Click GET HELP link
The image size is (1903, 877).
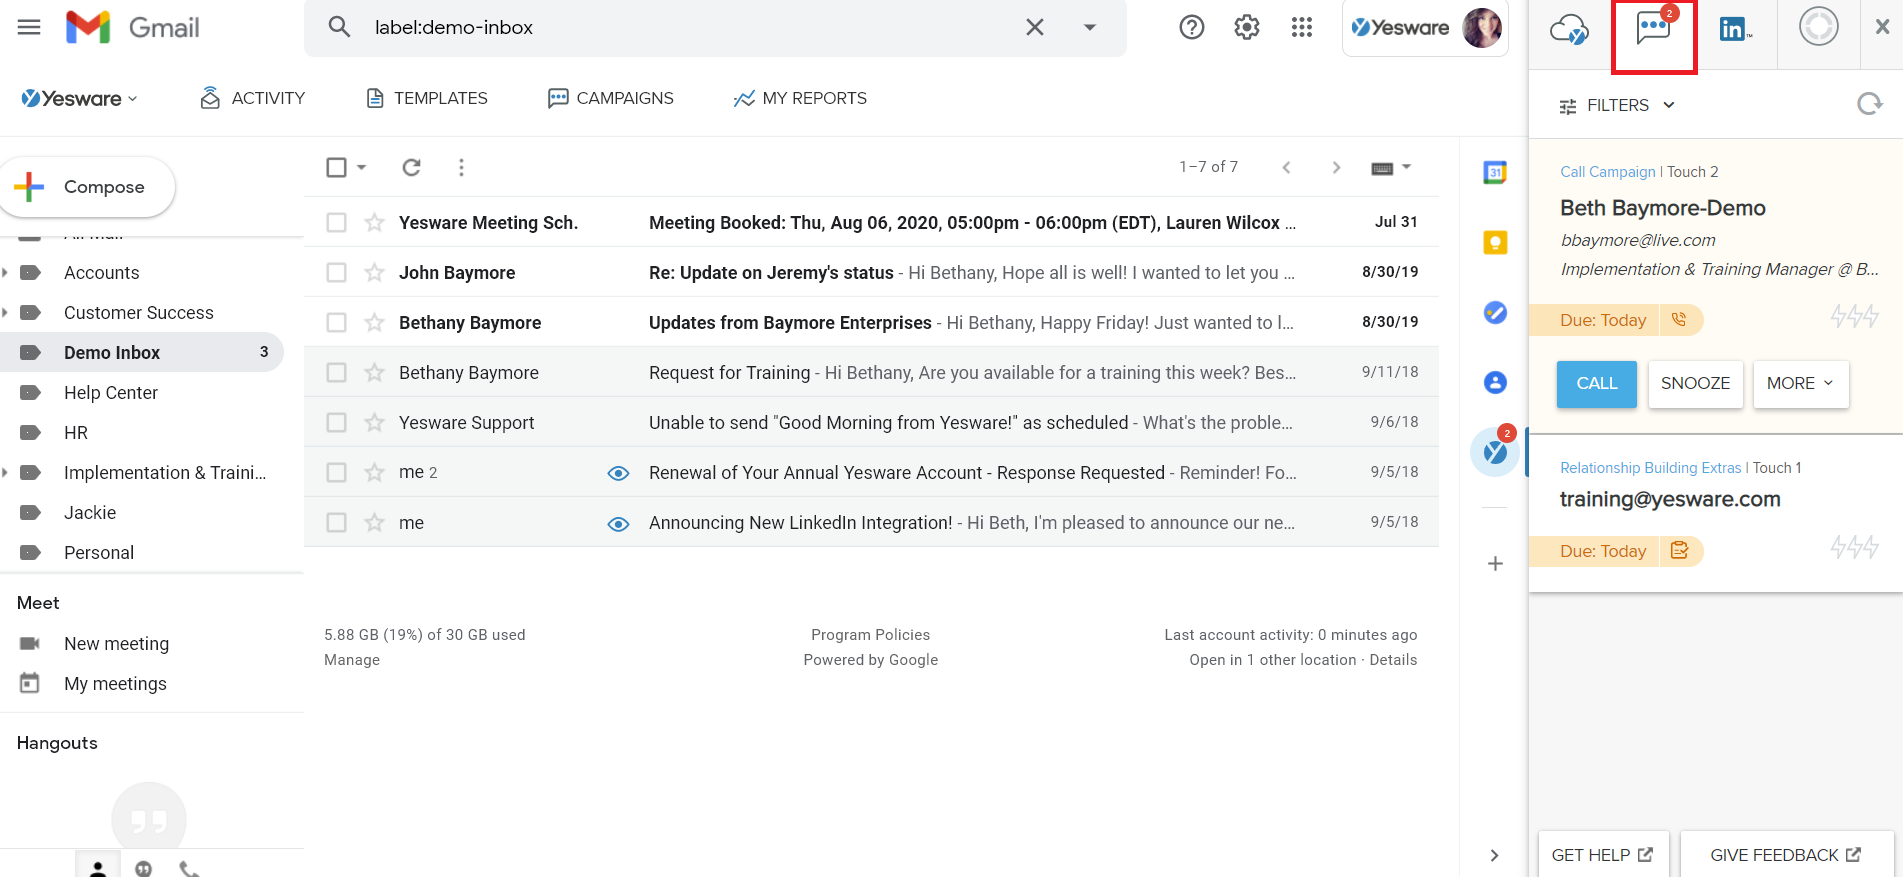pos(1602,855)
